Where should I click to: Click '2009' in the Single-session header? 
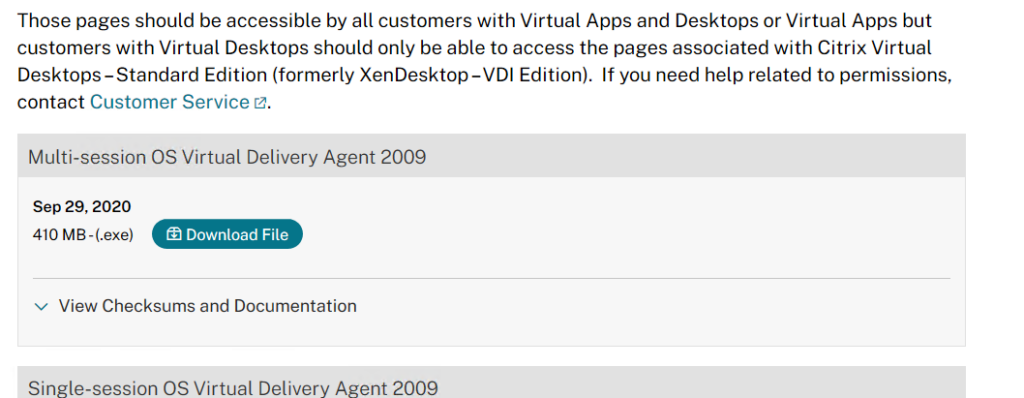pos(418,388)
